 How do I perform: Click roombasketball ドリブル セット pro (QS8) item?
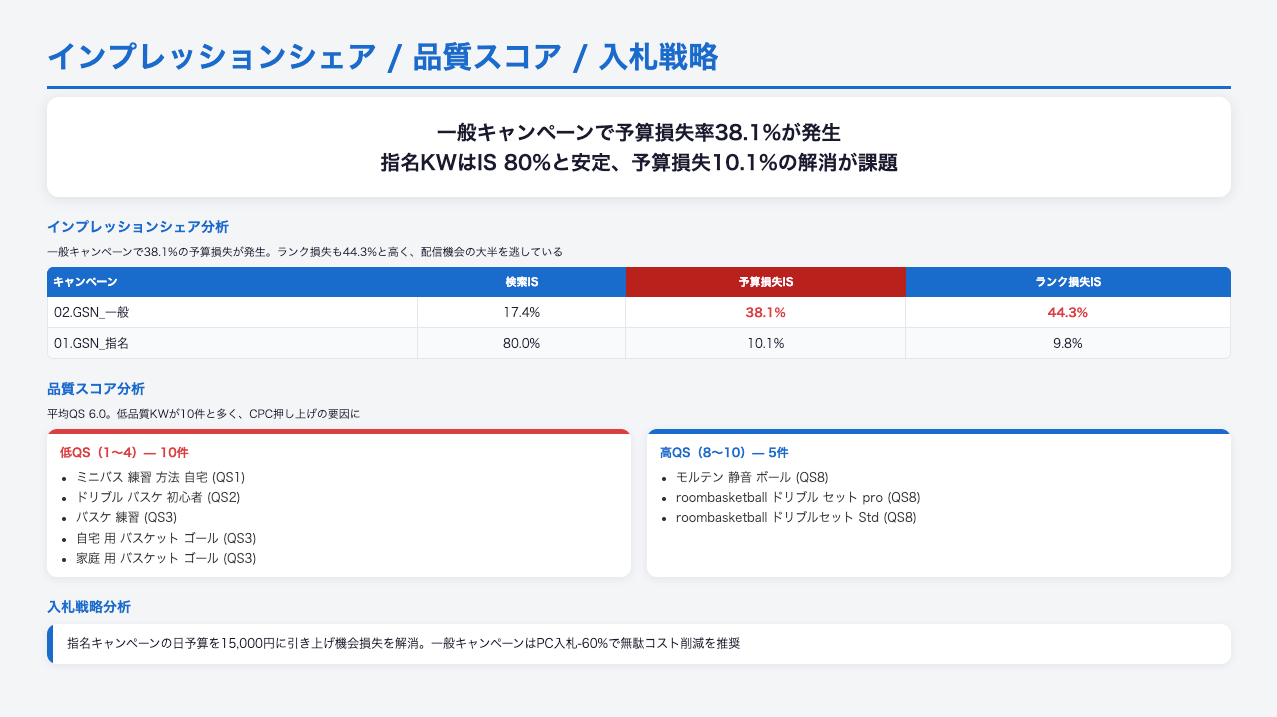(x=798, y=497)
